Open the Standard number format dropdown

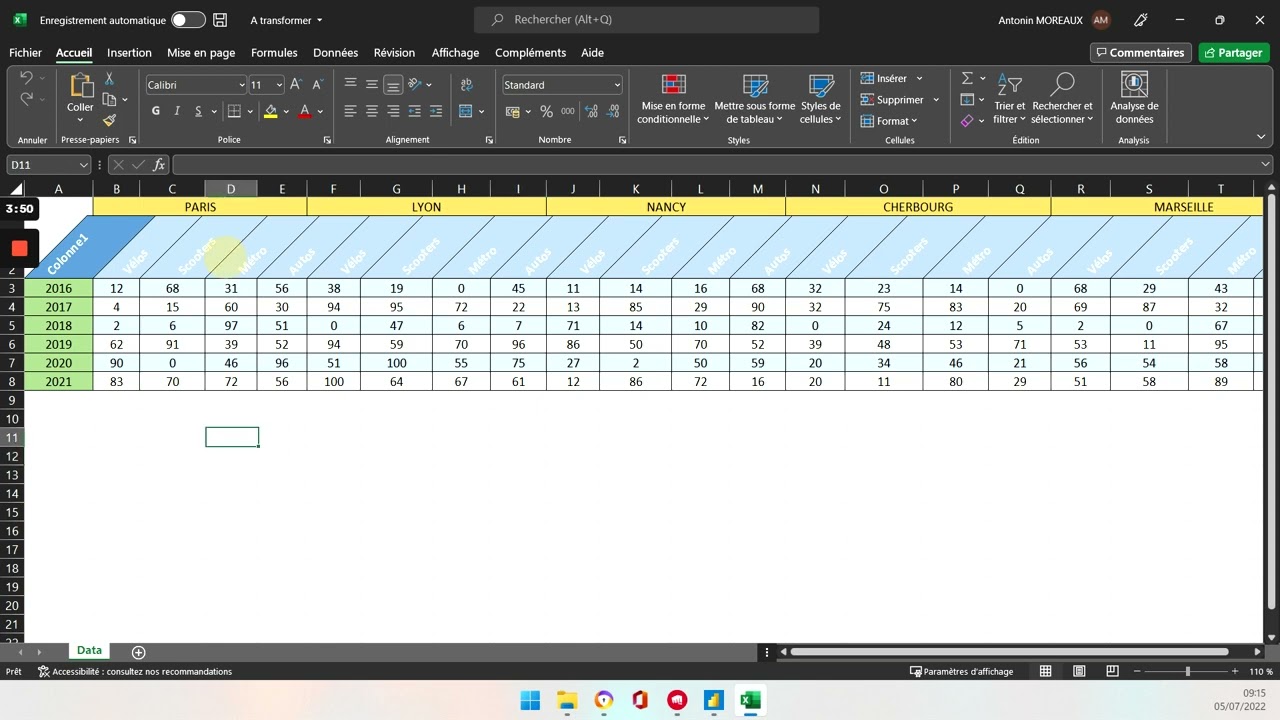[x=617, y=85]
